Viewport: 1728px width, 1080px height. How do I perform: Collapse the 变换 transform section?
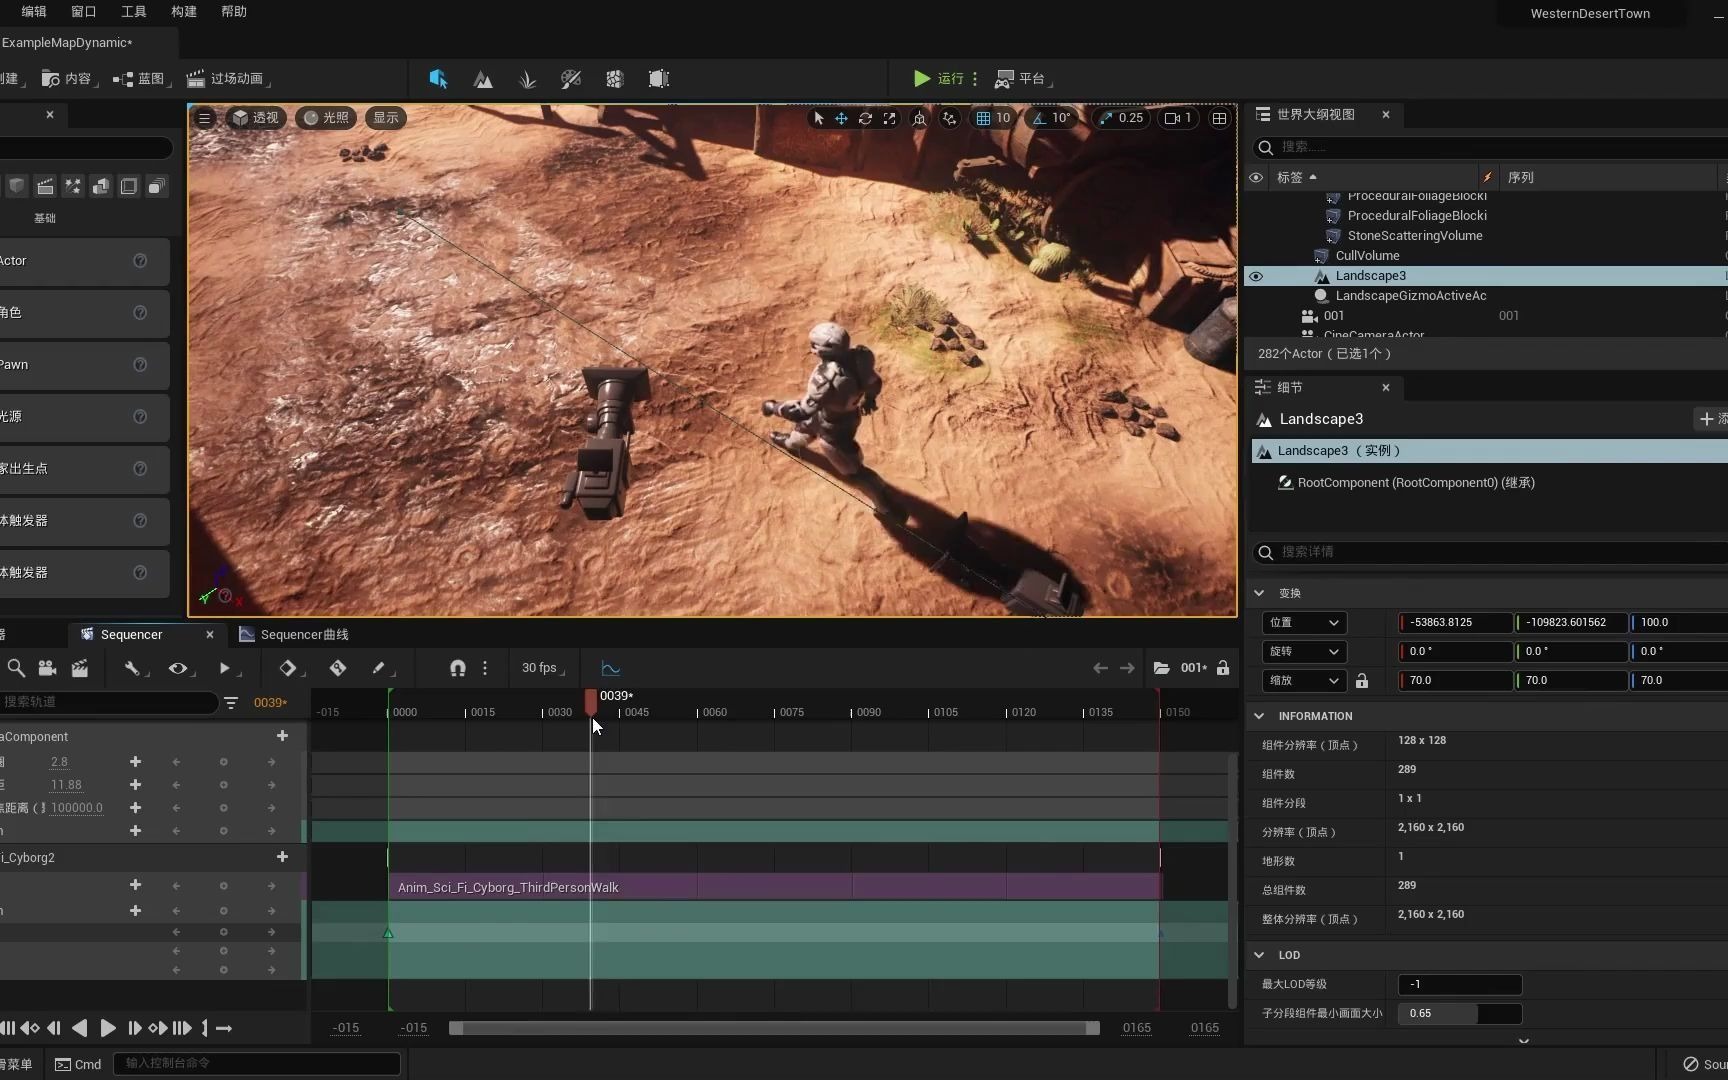[1259, 593]
